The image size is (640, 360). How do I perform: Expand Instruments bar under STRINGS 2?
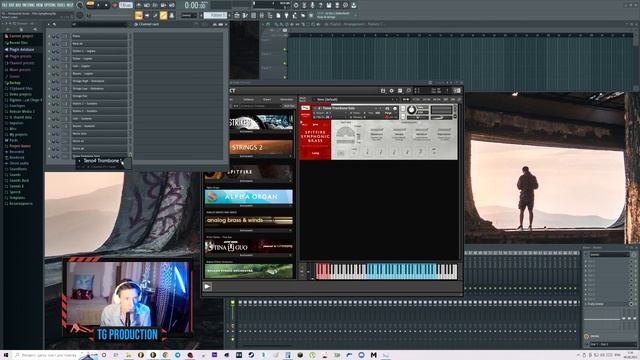click(261, 156)
